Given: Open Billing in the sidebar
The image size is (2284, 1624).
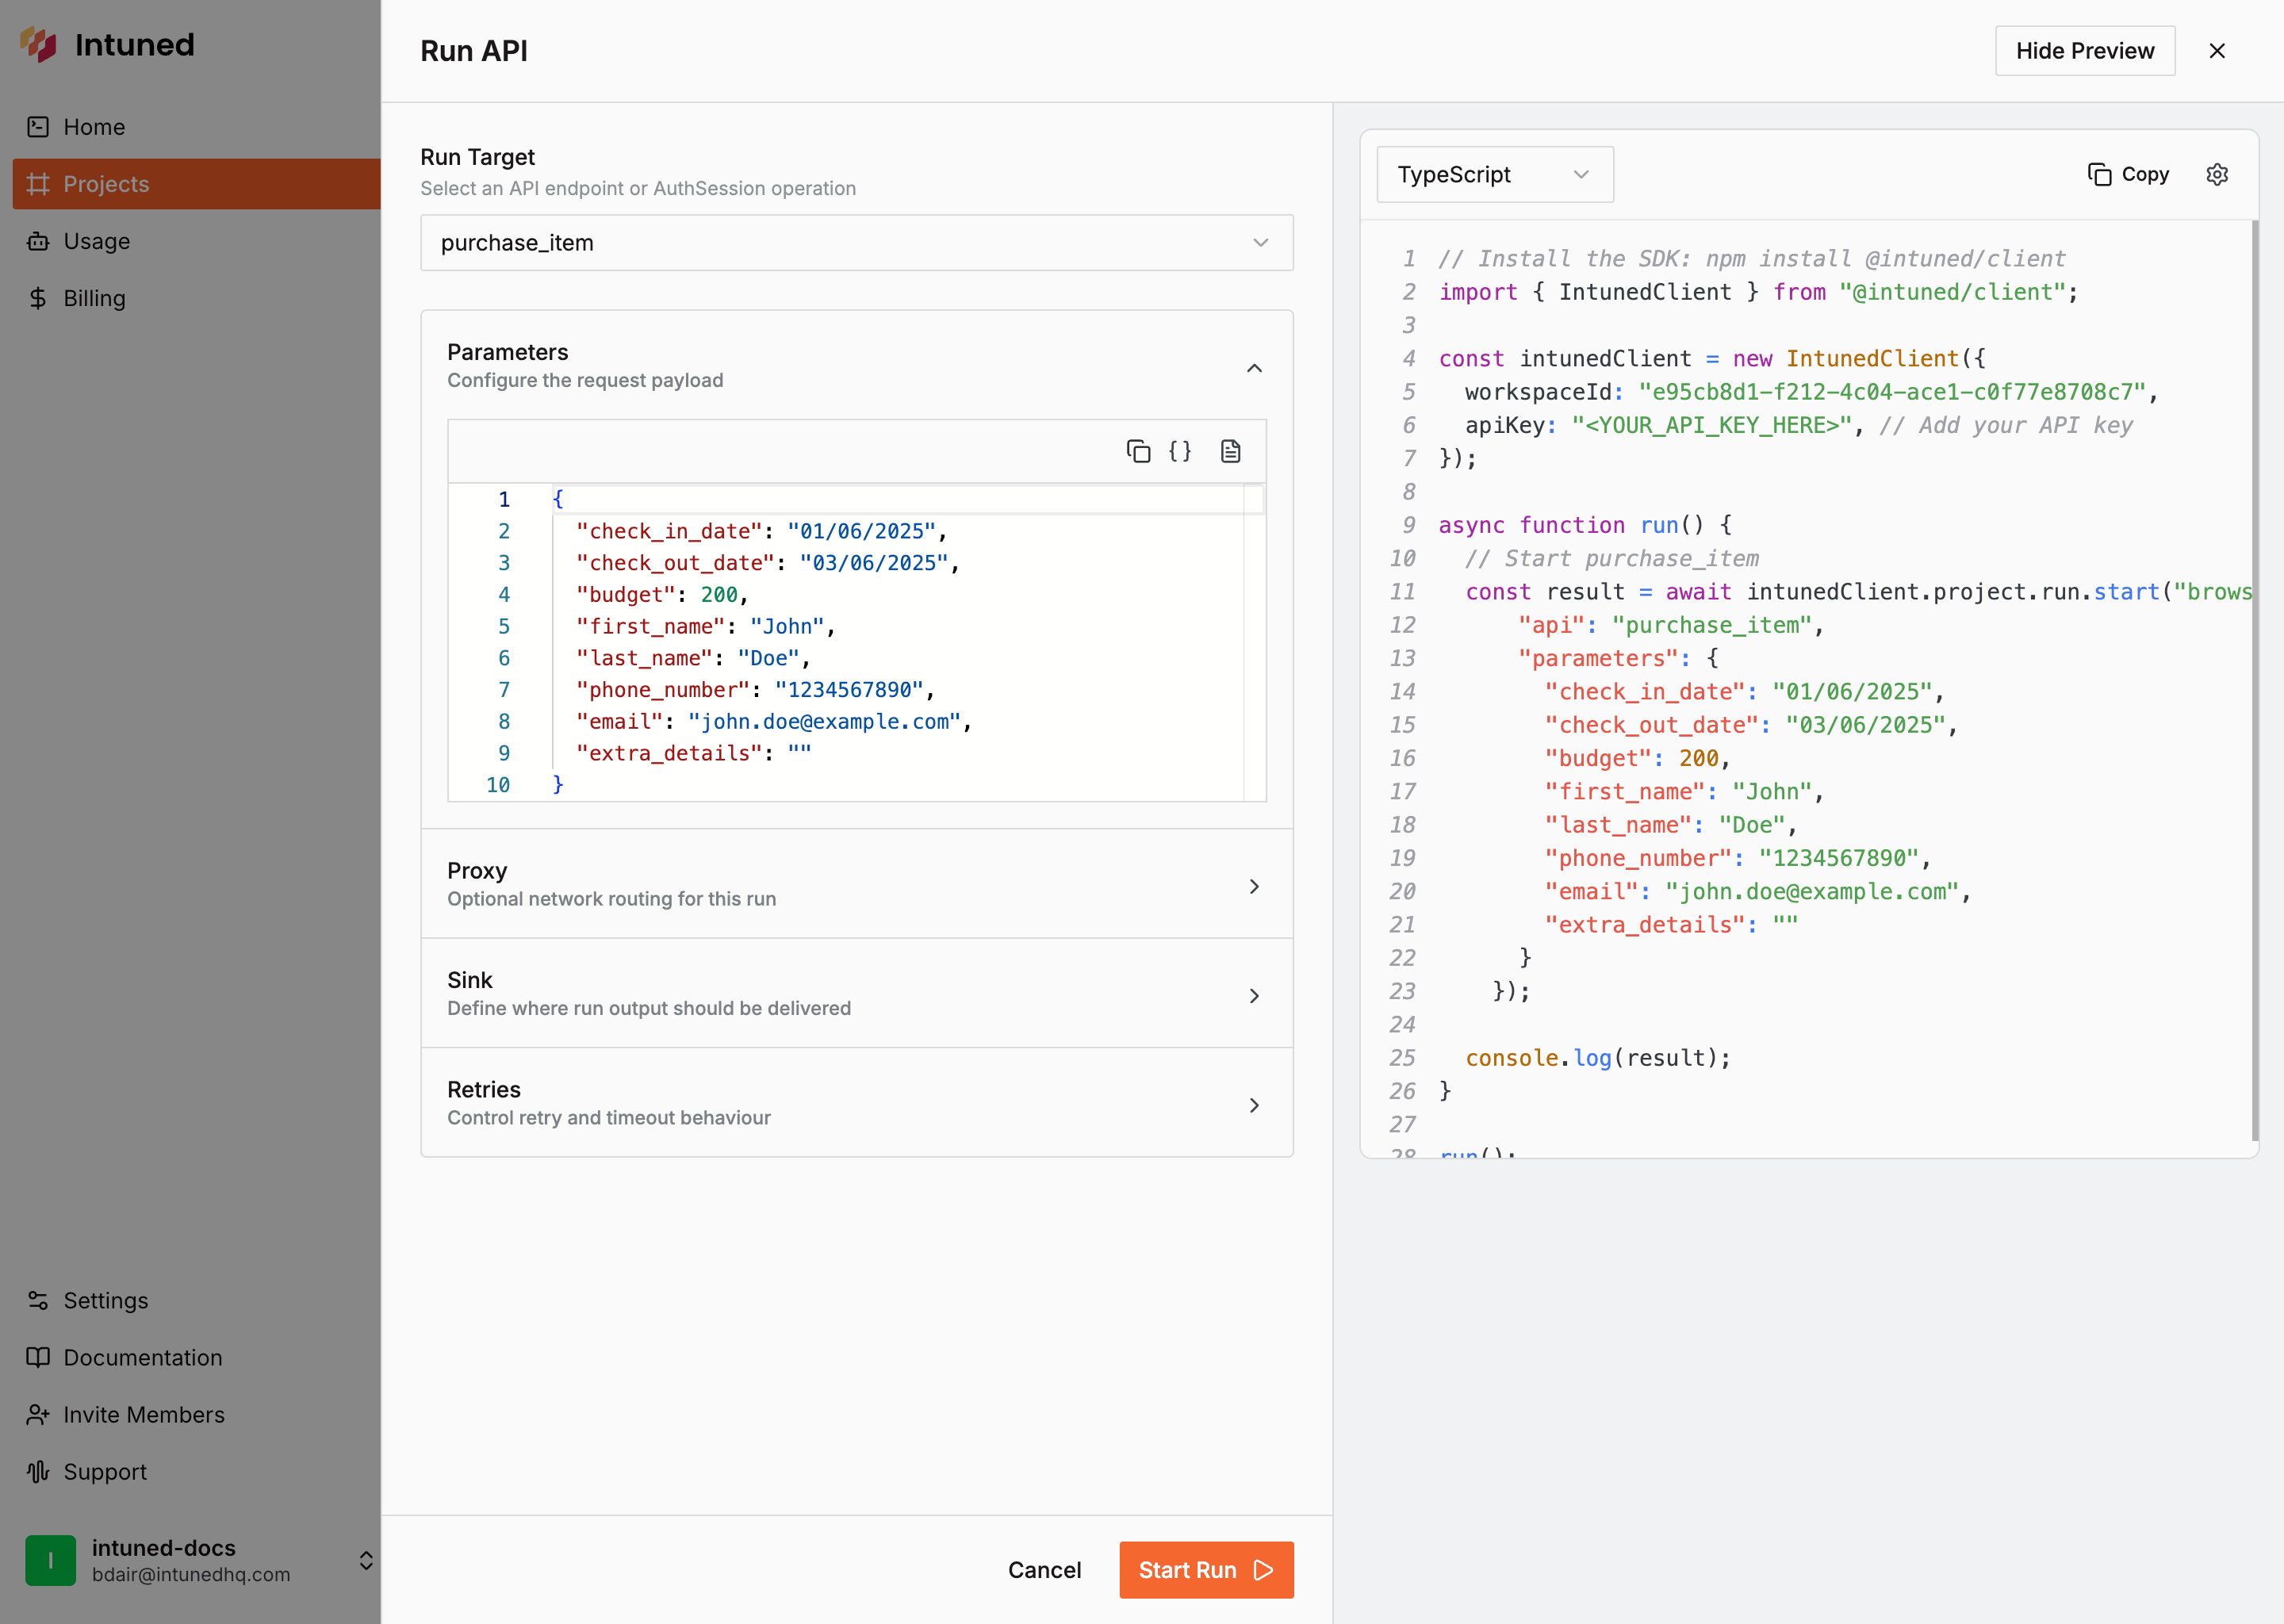Looking at the screenshot, I should pos(196,298).
